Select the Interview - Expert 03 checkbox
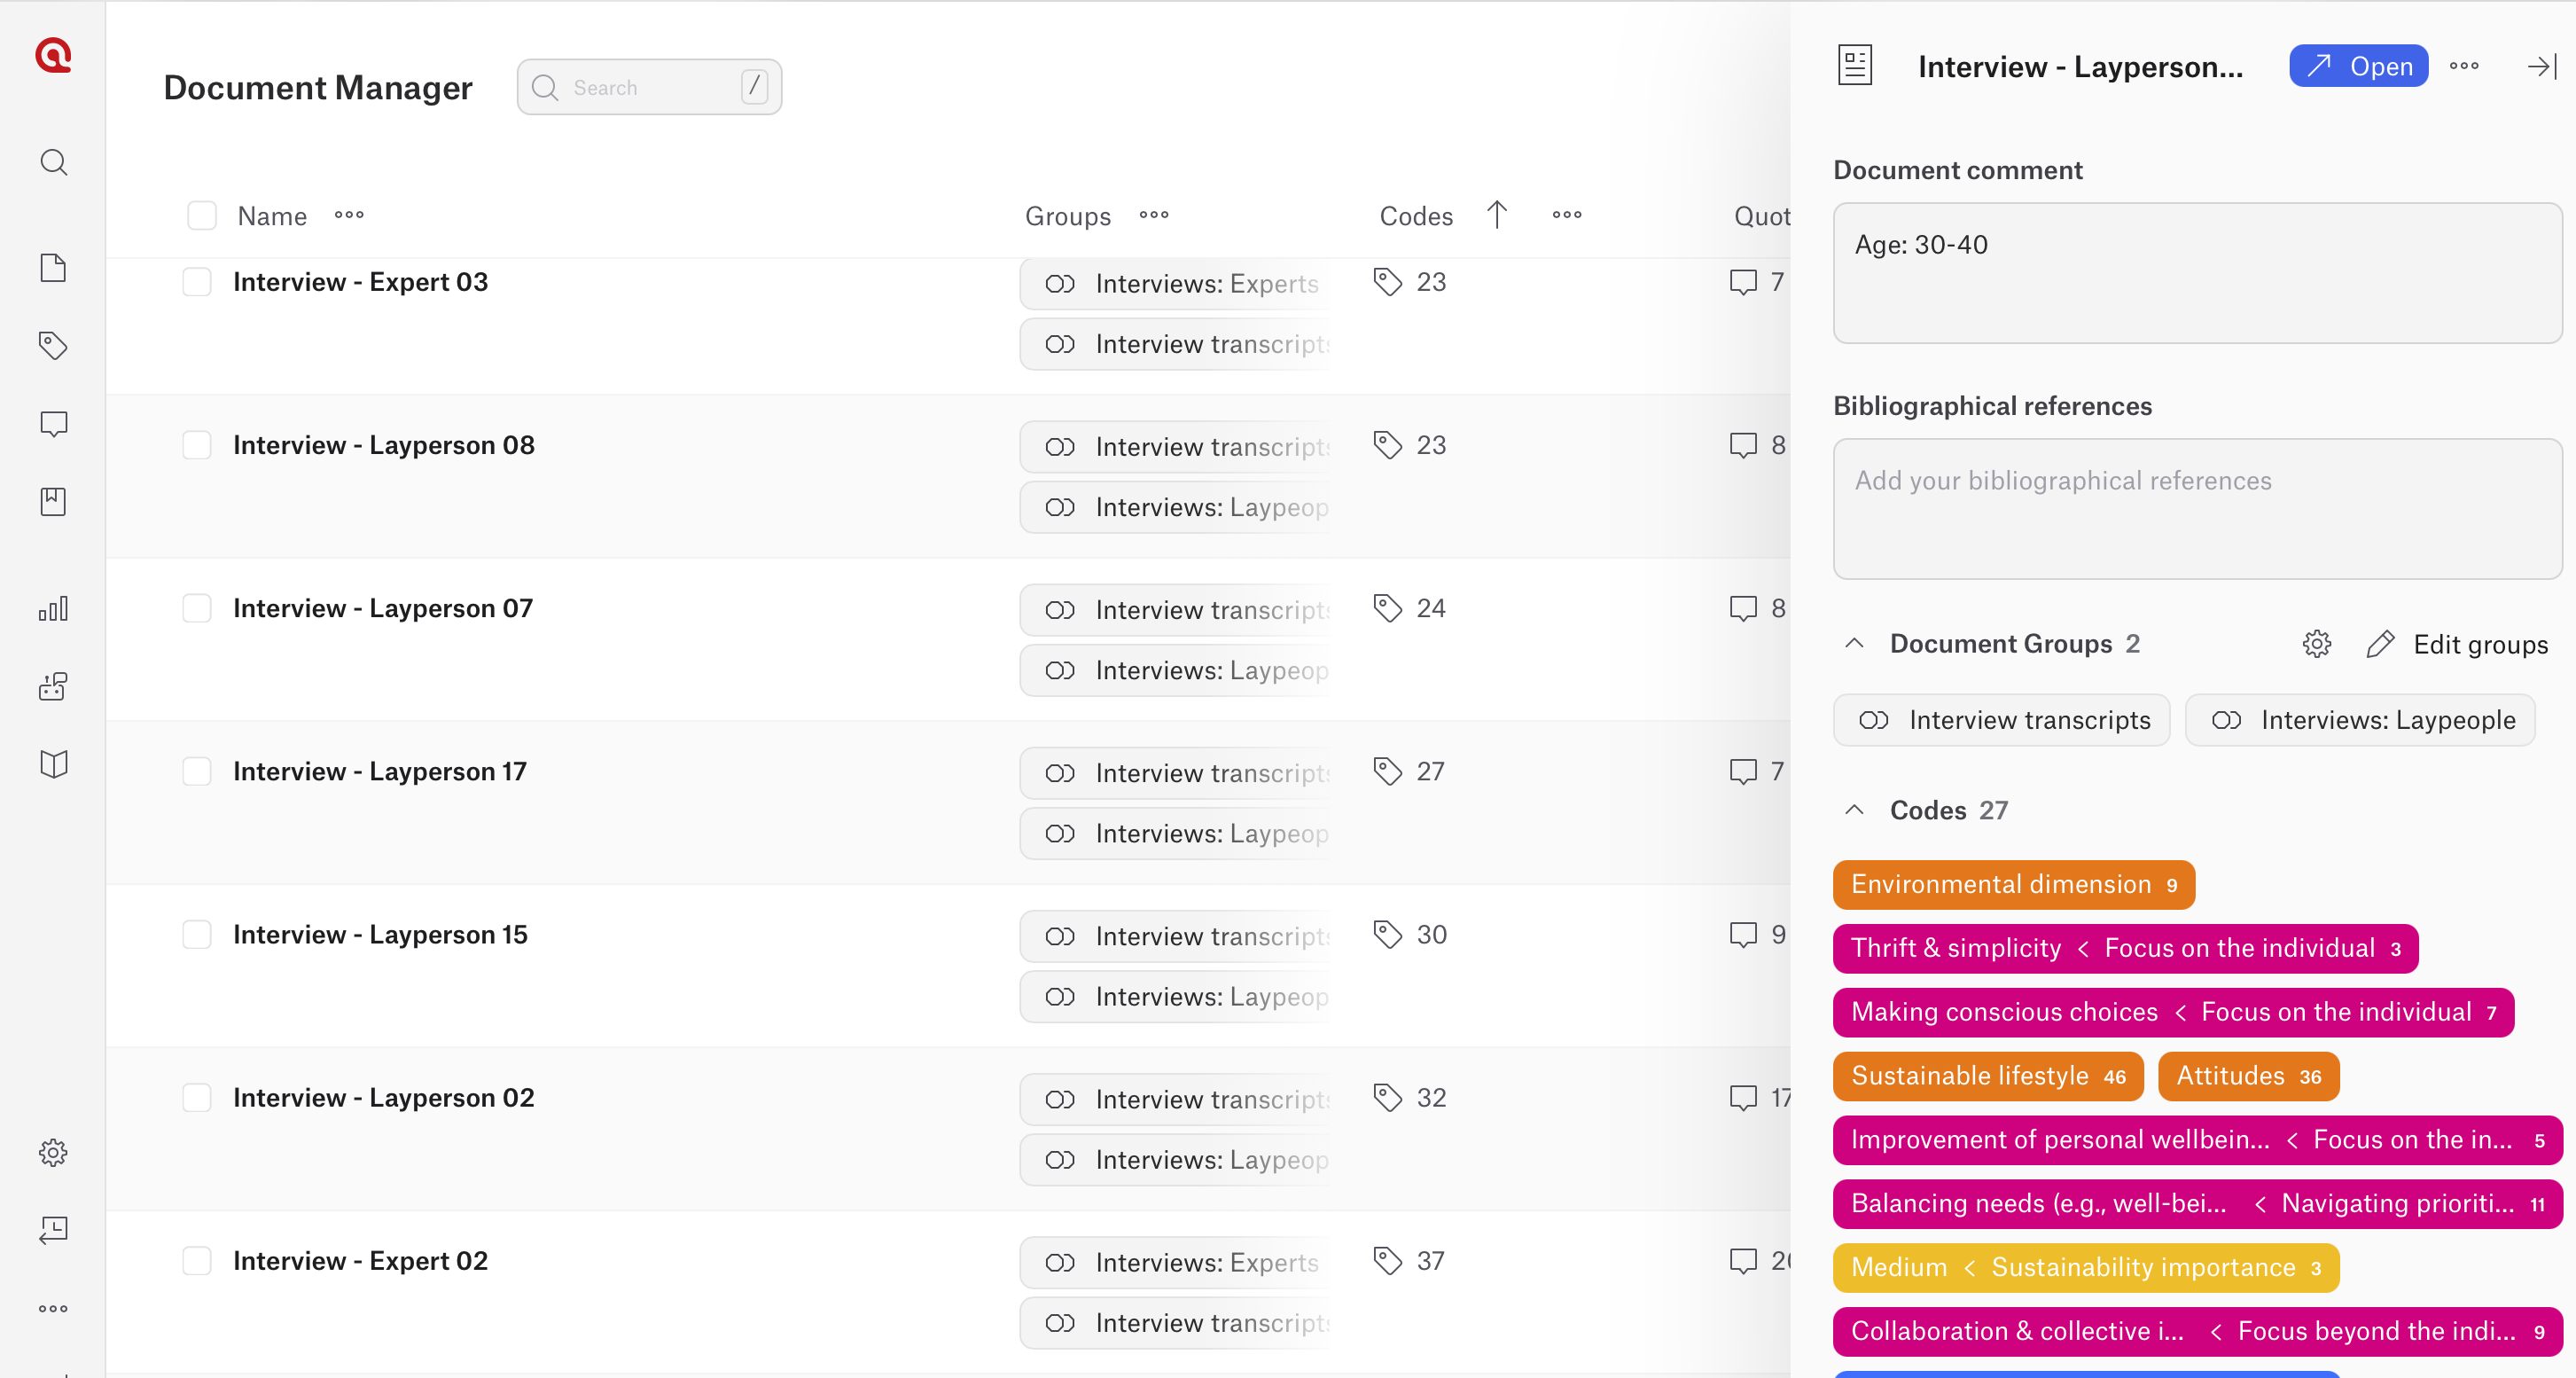This screenshot has height=1378, width=2576. pos(197,282)
